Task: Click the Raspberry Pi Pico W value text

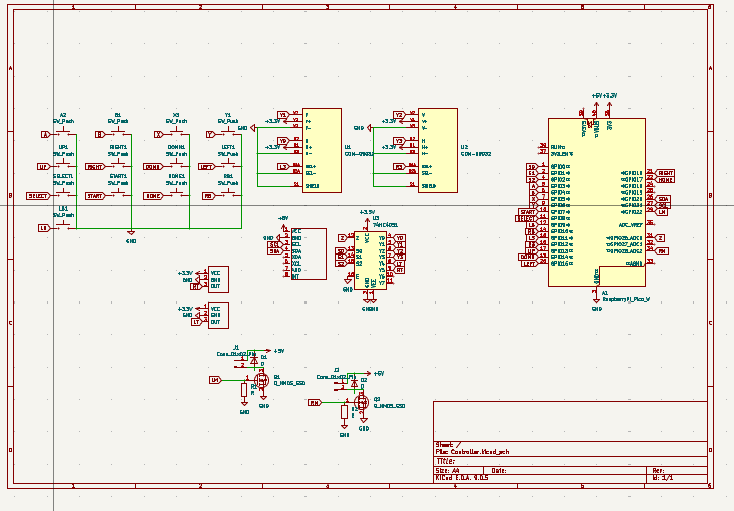Action: [626, 299]
